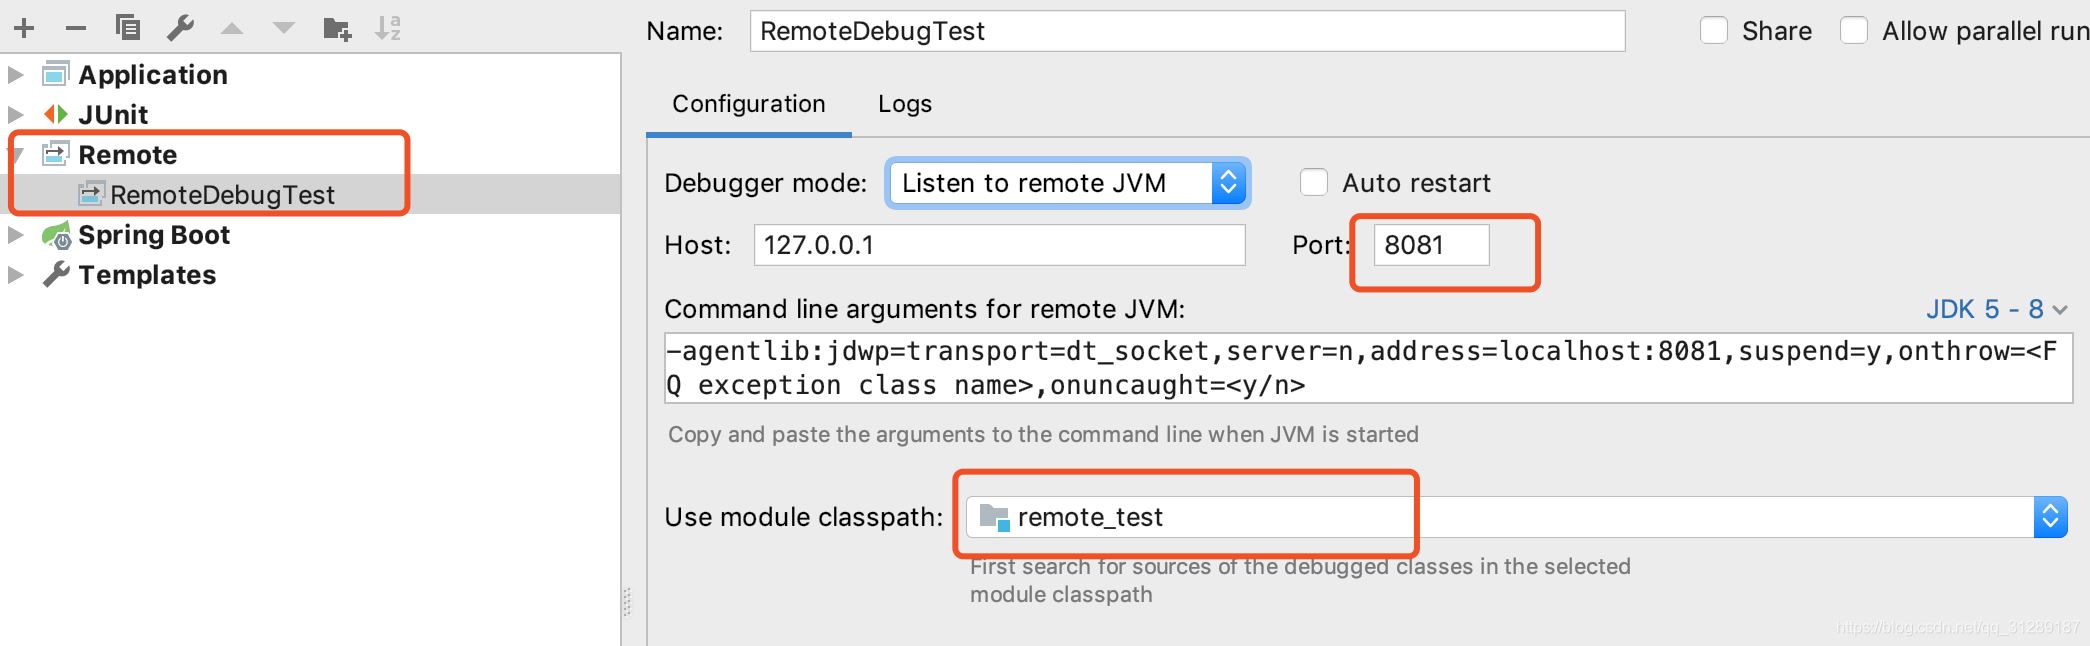This screenshot has height=646, width=2090.
Task: Copy the RemoteDebugTest configuration
Action: (x=126, y=27)
